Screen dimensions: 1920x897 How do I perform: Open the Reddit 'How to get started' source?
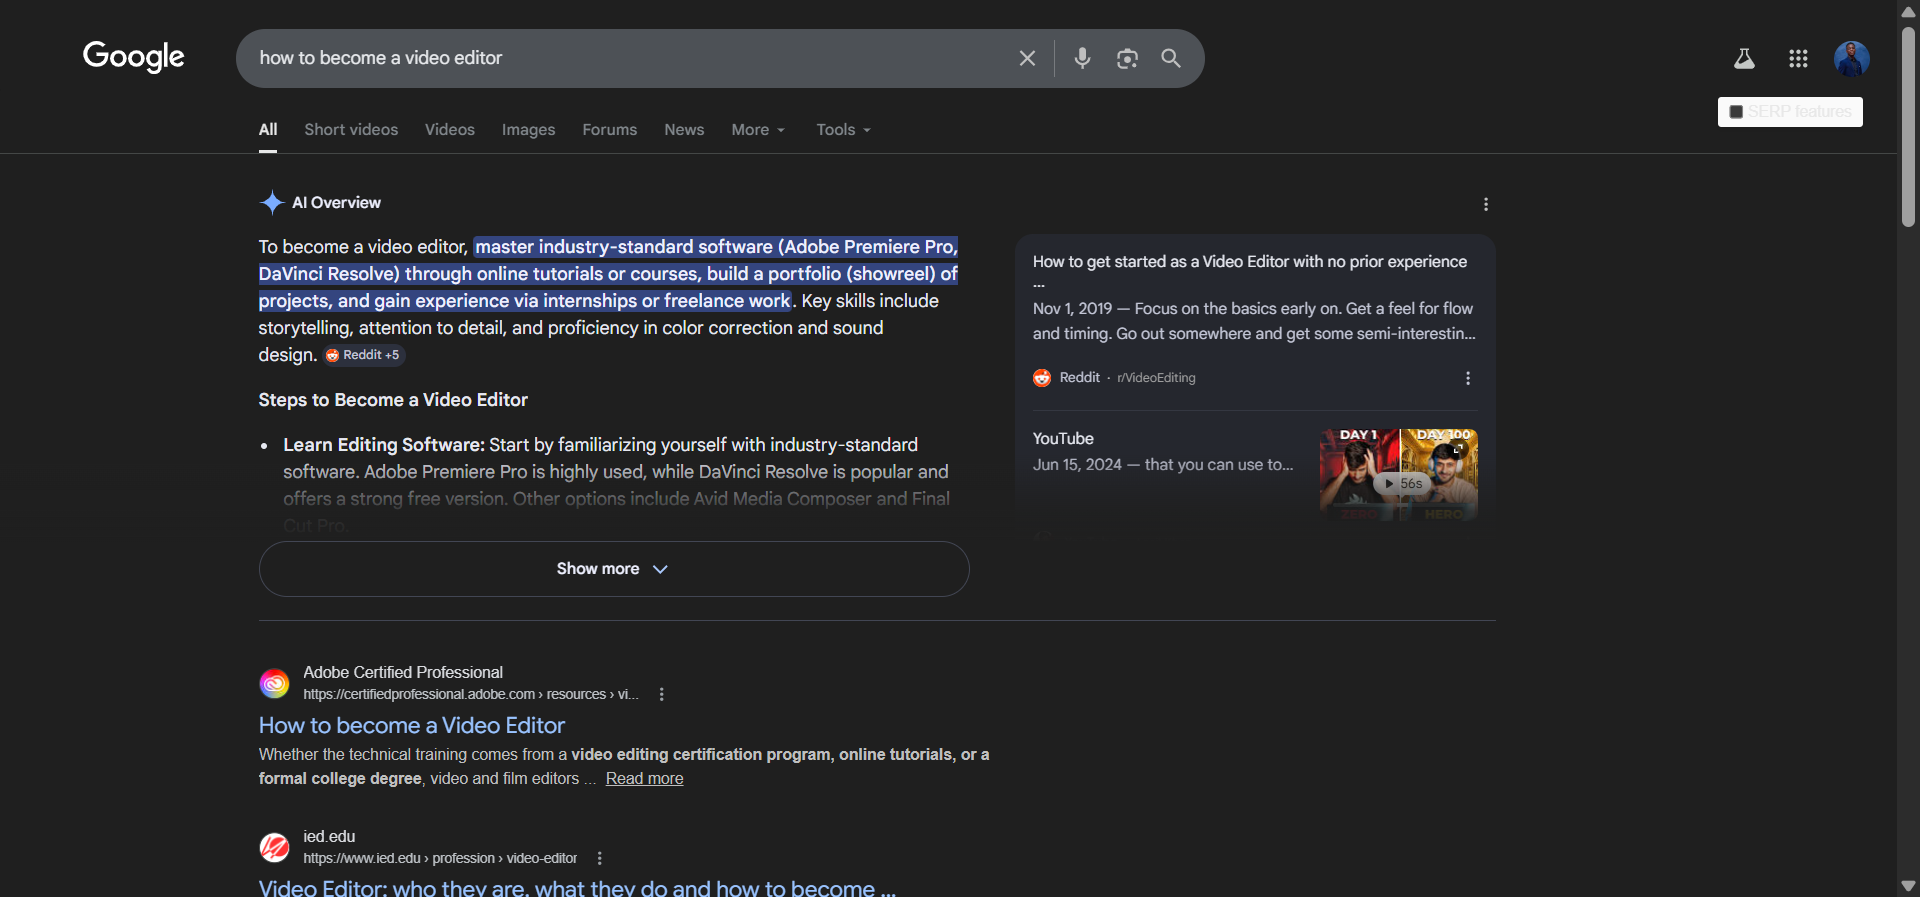[1249, 262]
